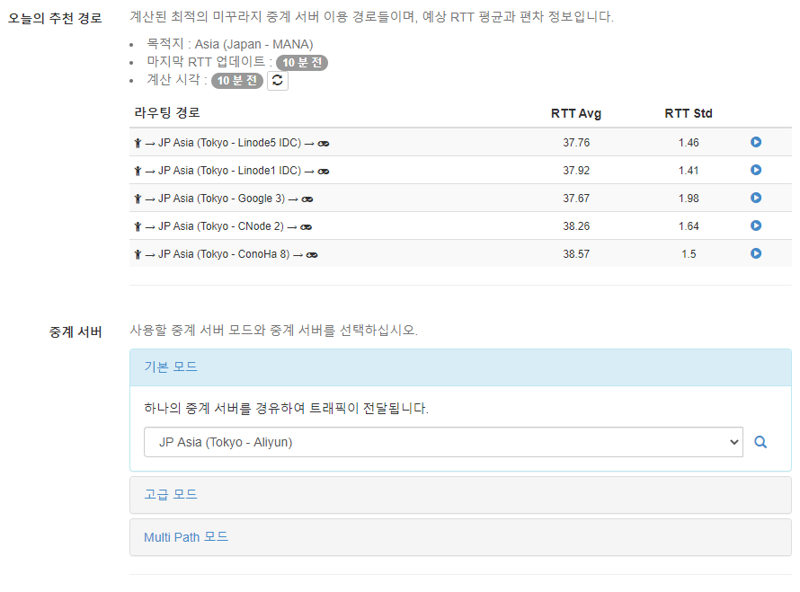
Task: Click play icon for Google 3 route
Action: (756, 198)
